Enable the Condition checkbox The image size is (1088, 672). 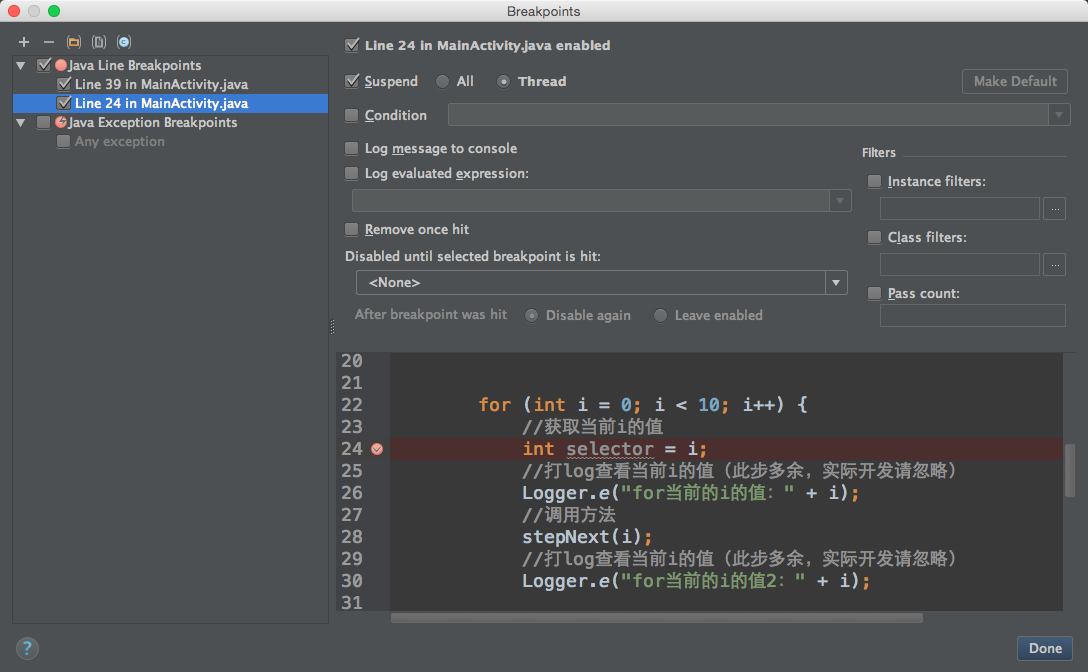[352, 115]
